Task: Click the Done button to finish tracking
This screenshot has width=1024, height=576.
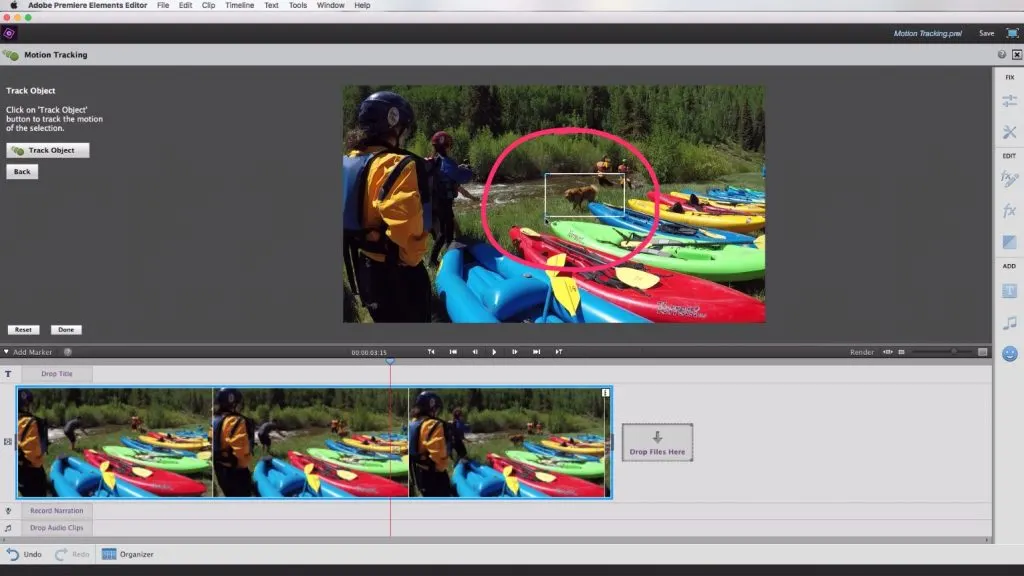Action: tap(66, 329)
